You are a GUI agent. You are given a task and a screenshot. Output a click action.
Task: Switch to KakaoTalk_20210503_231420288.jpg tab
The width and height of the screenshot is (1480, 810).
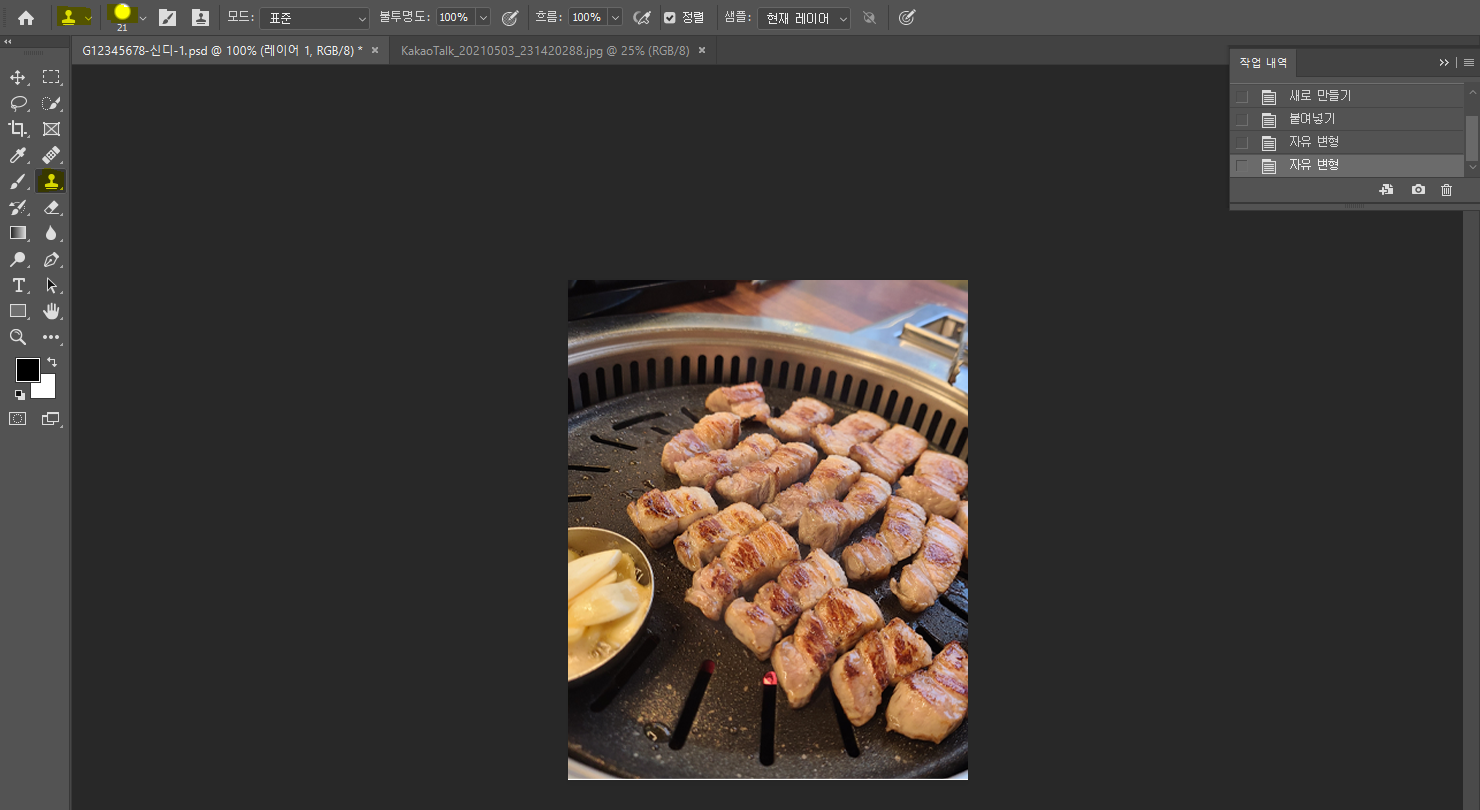coord(545,50)
